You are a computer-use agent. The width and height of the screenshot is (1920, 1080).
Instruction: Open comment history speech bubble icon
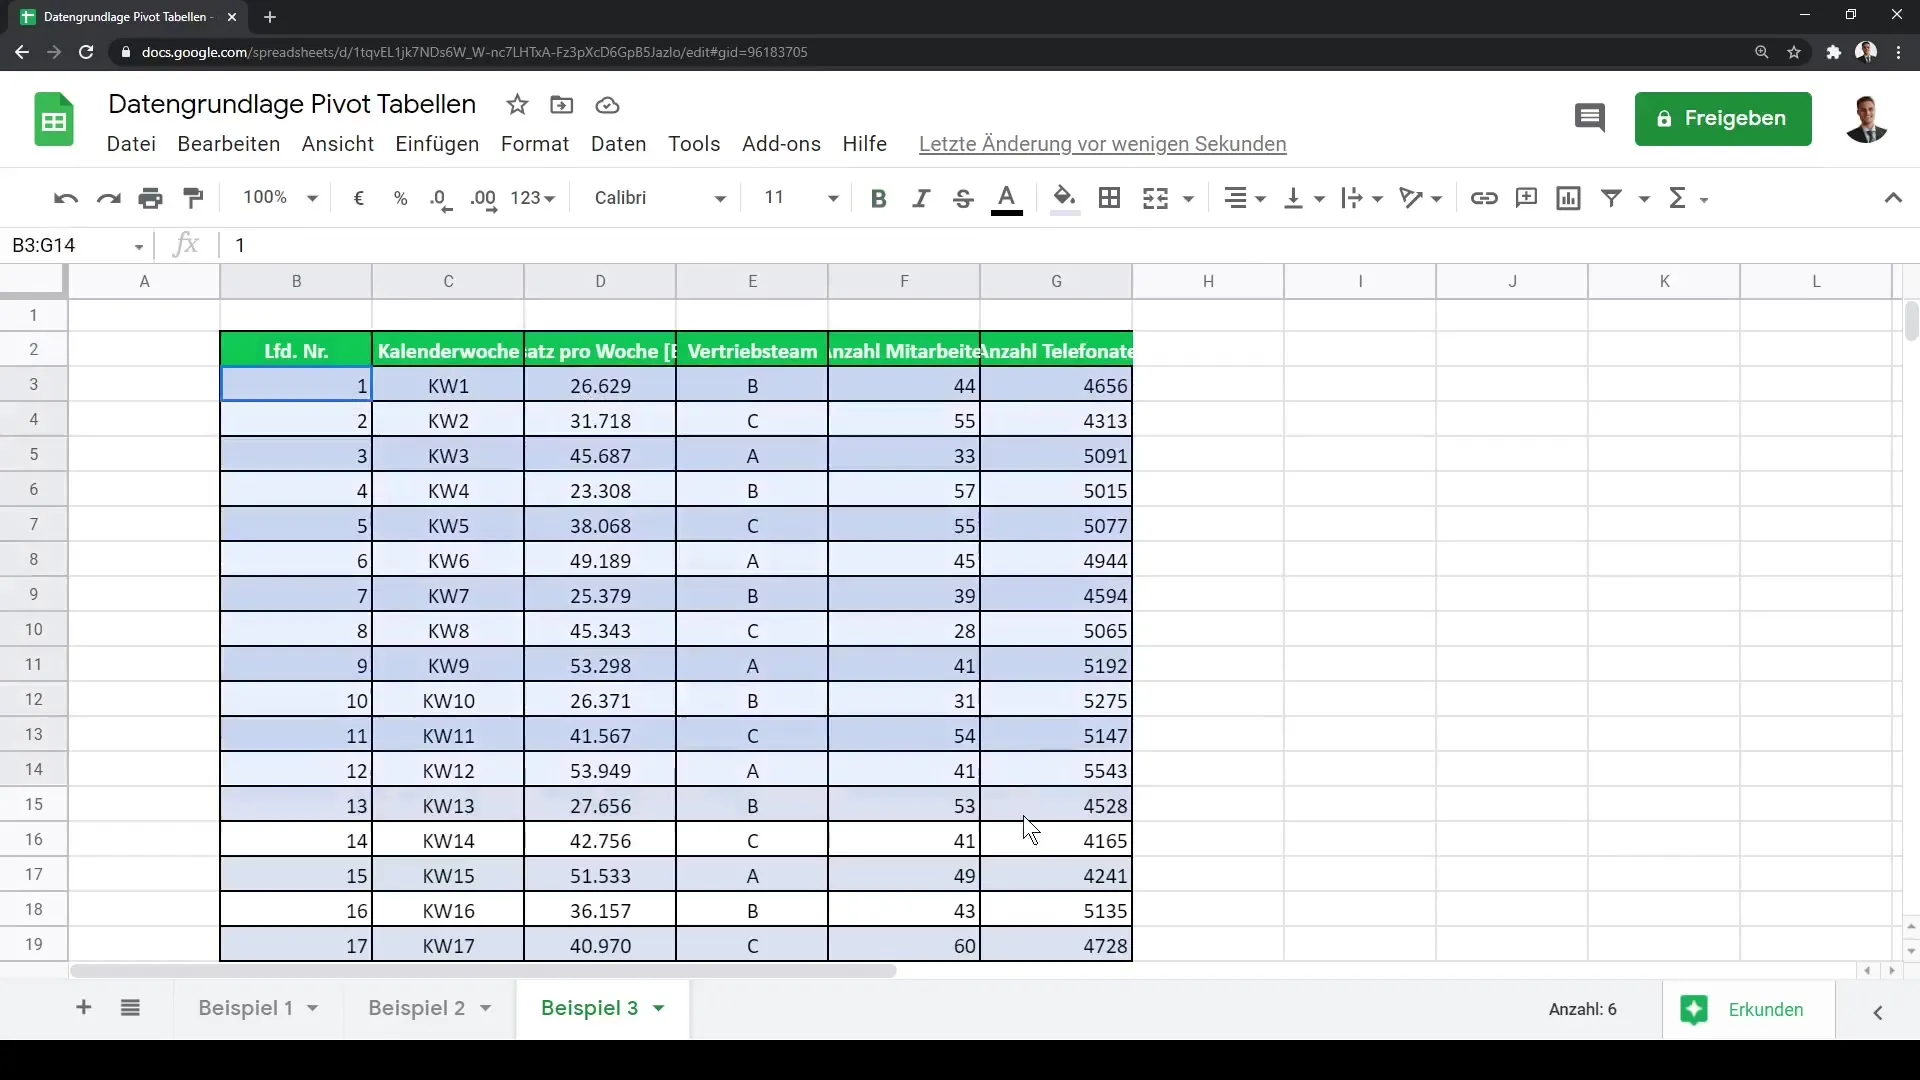(x=1589, y=119)
